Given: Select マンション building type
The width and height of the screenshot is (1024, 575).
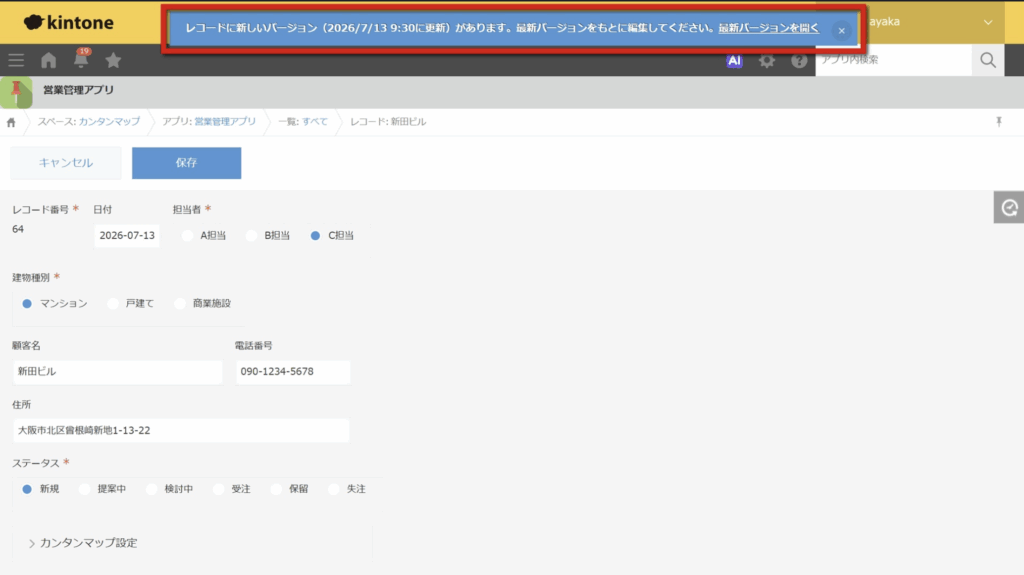Looking at the screenshot, I should click(27, 304).
